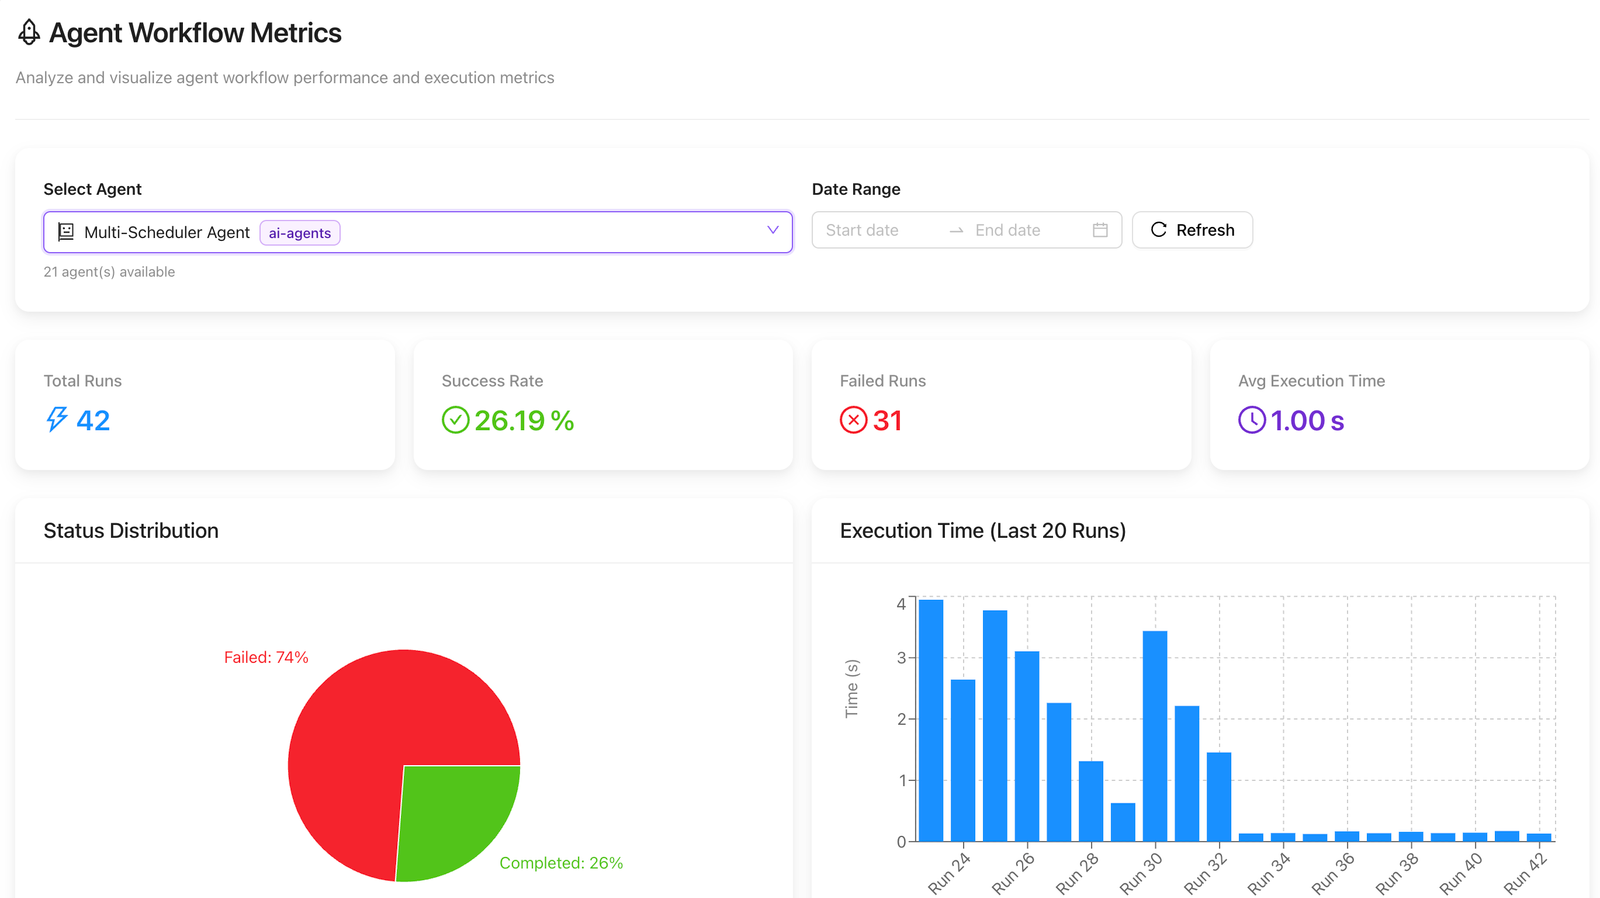This screenshot has width=1600, height=898.
Task: Click the Completed: 26% pie label
Action: click(x=561, y=863)
